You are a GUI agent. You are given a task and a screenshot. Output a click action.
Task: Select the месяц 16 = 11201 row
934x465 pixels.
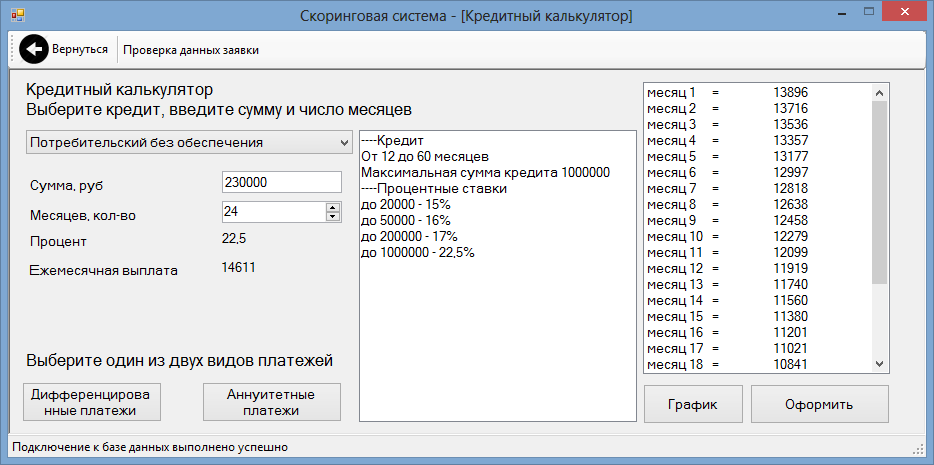[x=758, y=332]
